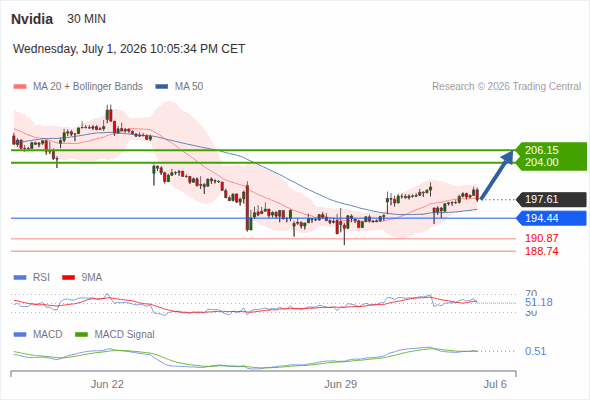This screenshot has width=590, height=400.
Task: Click the MACD value 0.51
Action: pos(535,351)
